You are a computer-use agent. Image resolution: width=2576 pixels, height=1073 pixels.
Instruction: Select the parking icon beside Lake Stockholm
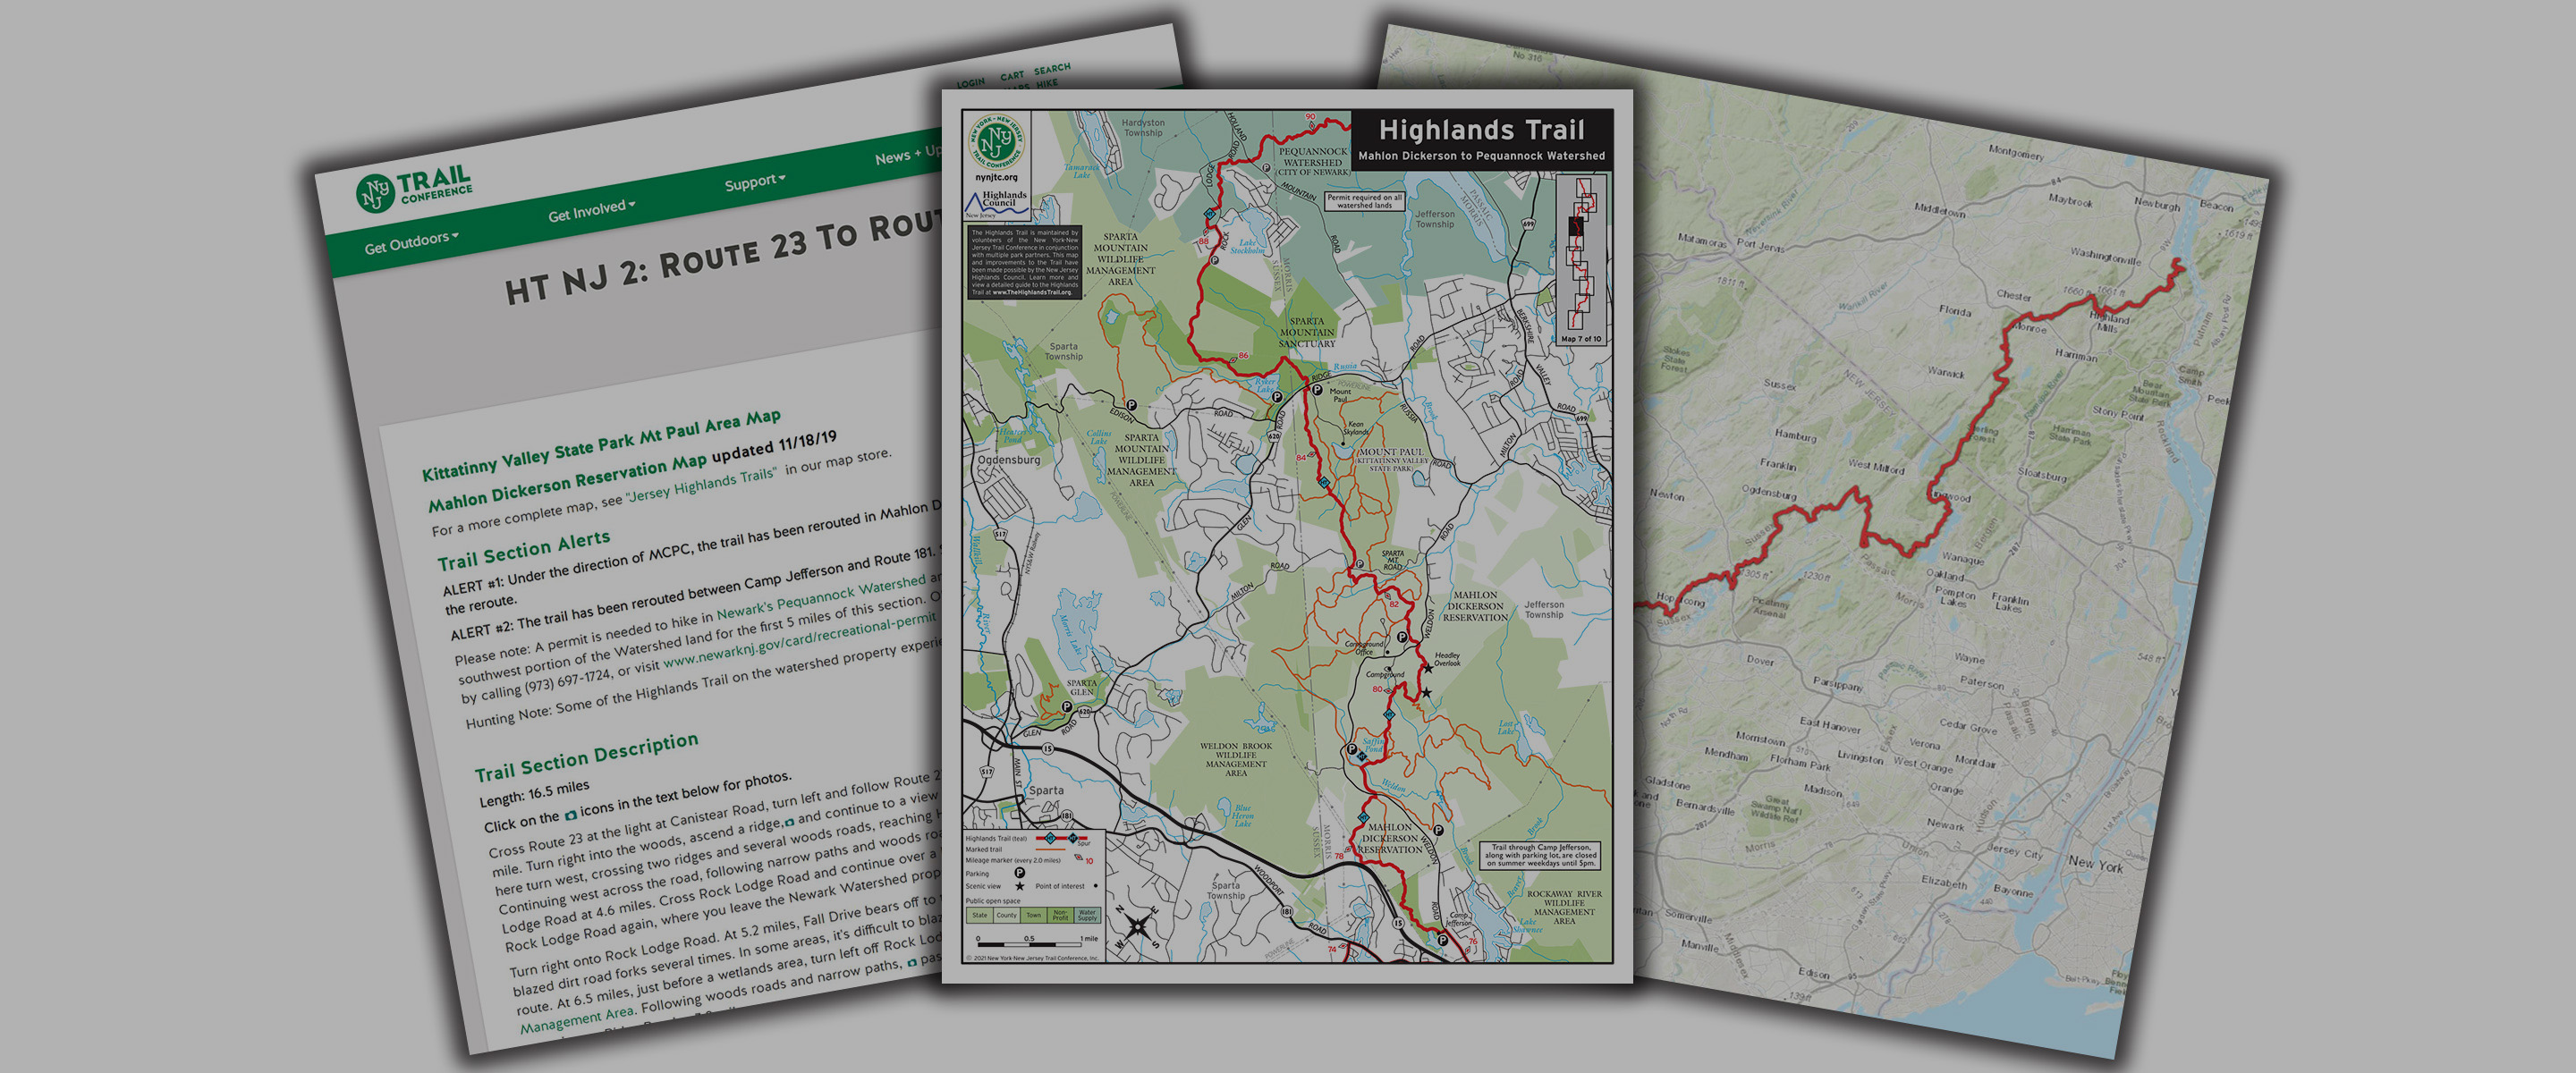[x=1215, y=261]
